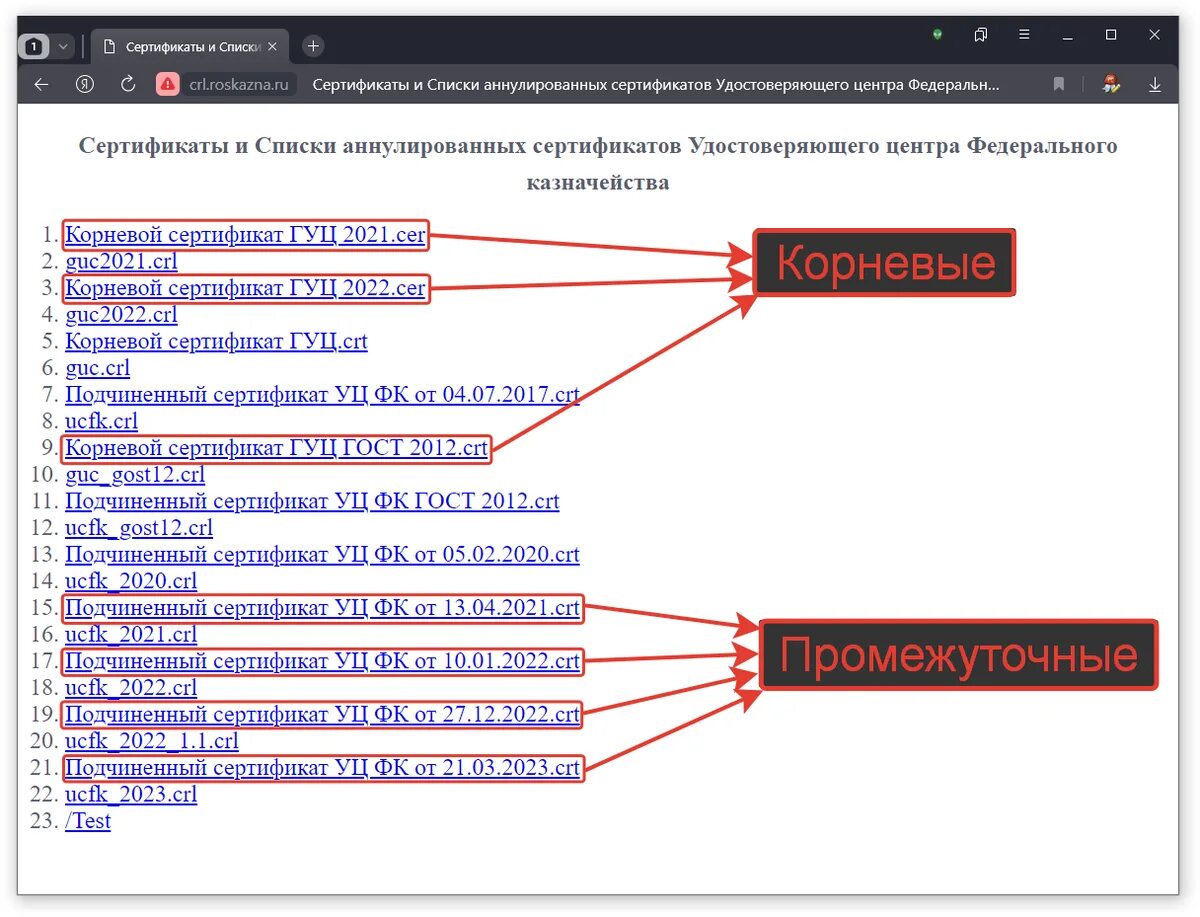Expand the tab list dropdown chevron
This screenshot has width=1200, height=917.
pyautogui.click(x=63, y=46)
